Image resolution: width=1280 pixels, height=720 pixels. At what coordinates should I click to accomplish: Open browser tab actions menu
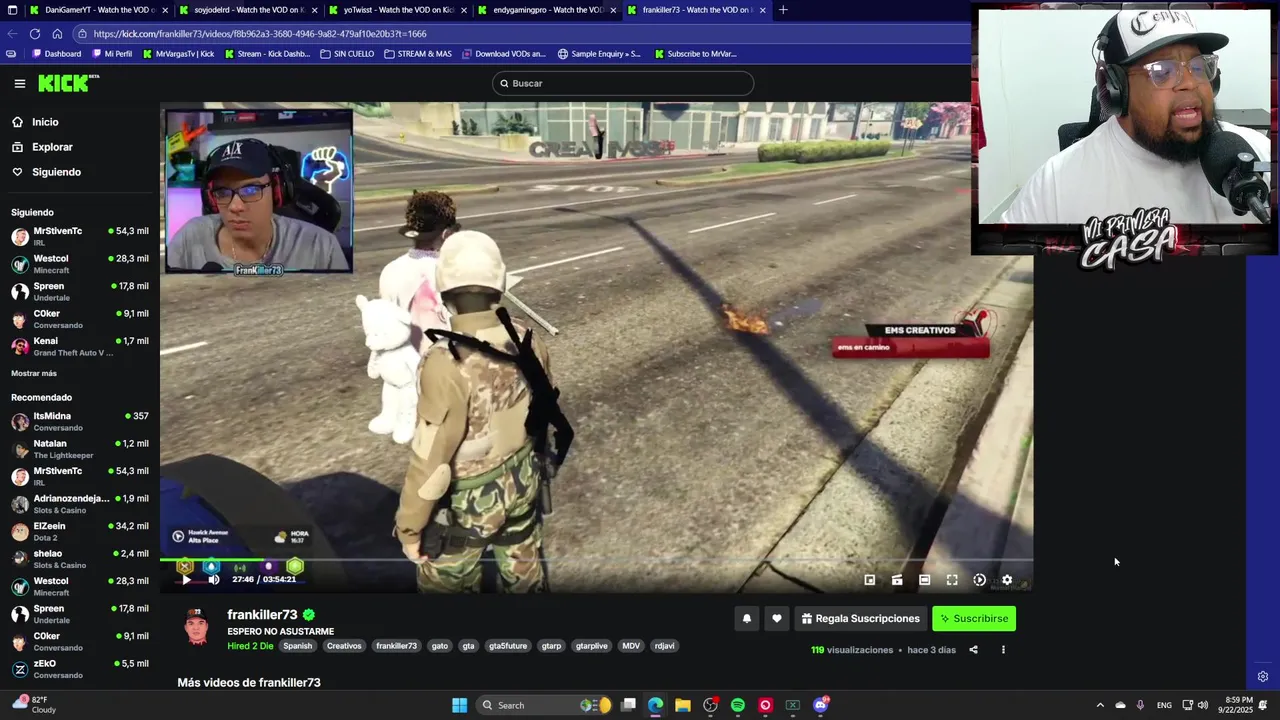[11, 10]
